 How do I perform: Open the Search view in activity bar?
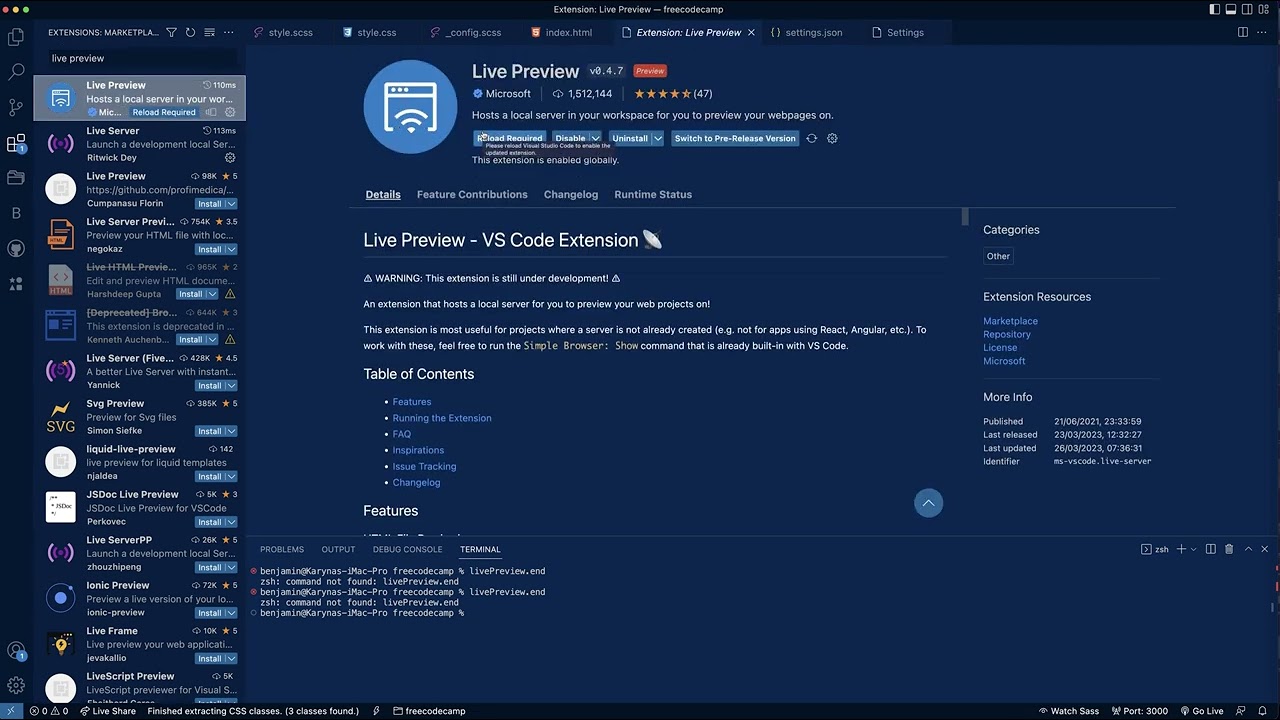click(16, 72)
